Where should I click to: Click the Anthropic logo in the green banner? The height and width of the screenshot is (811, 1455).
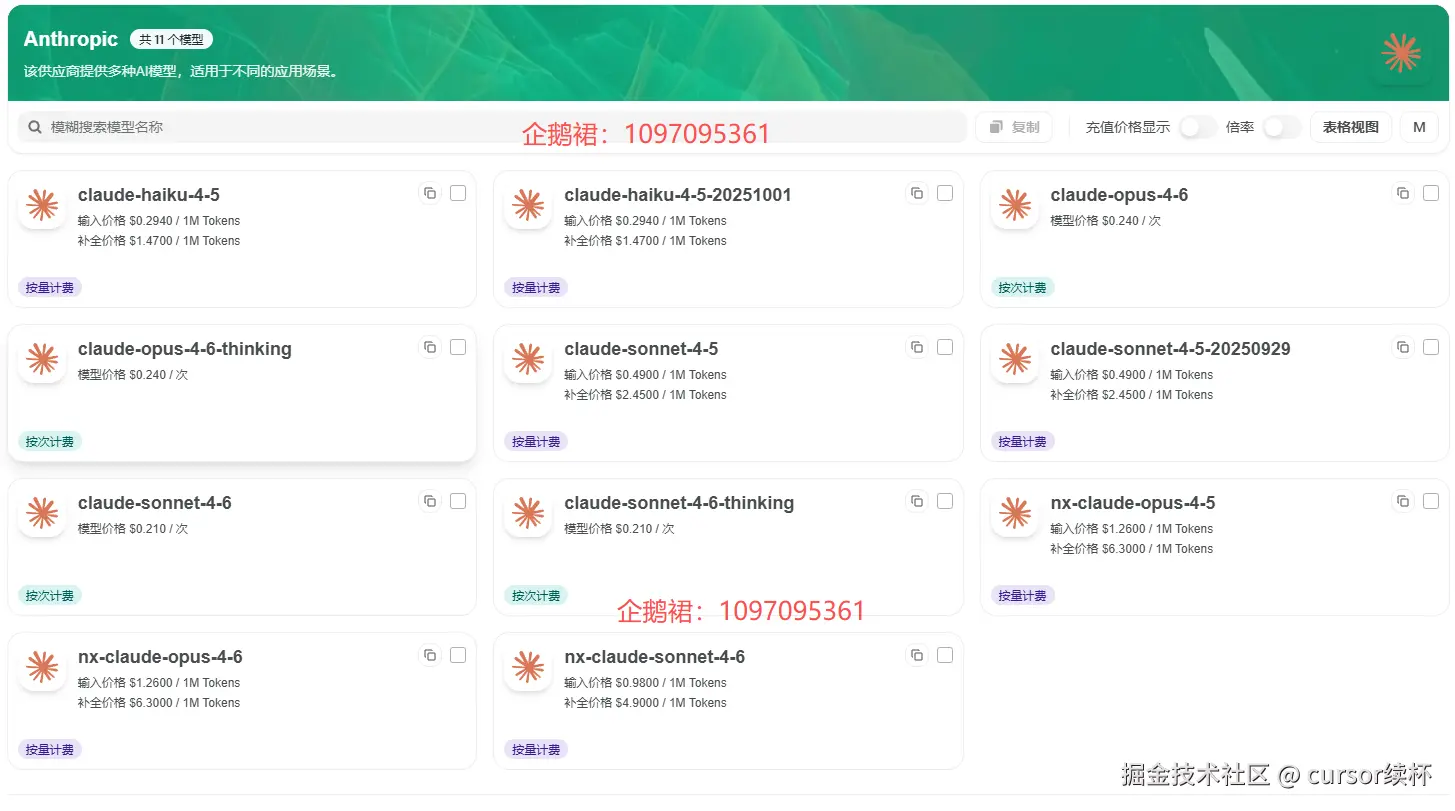pyautogui.click(x=1401, y=53)
